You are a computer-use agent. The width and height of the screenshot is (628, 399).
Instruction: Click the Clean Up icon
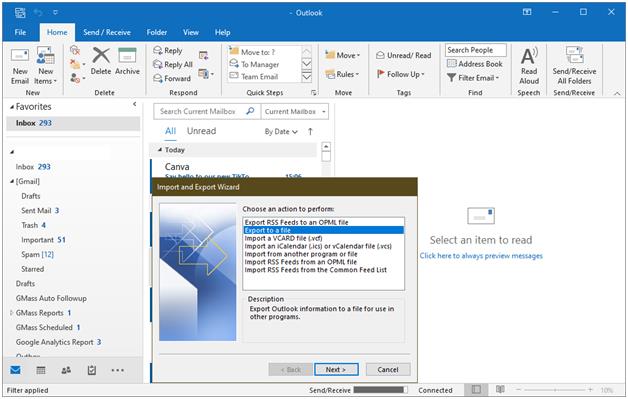pyautogui.click(x=75, y=64)
